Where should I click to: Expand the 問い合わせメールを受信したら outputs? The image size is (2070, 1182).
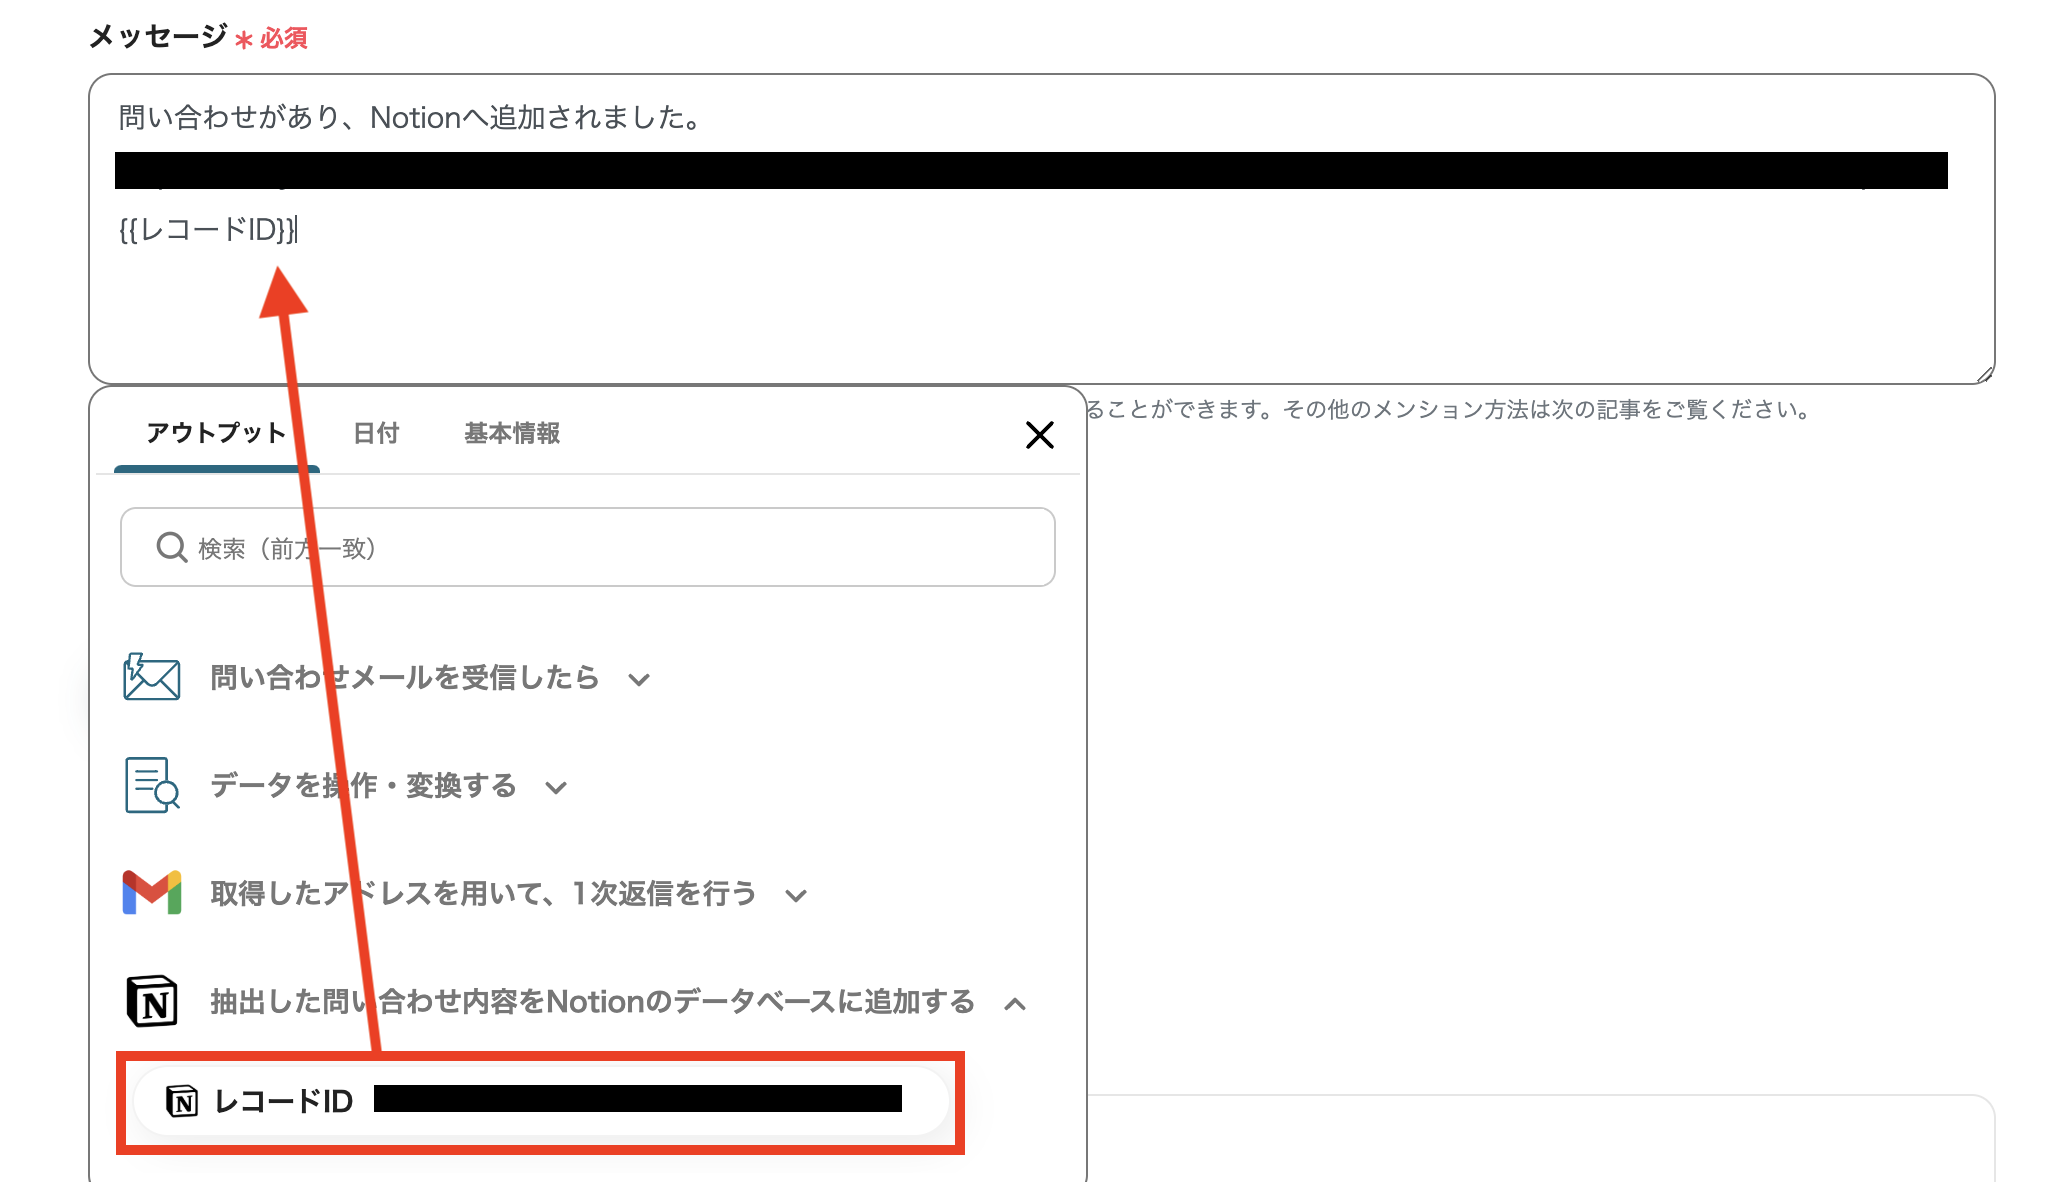641,678
